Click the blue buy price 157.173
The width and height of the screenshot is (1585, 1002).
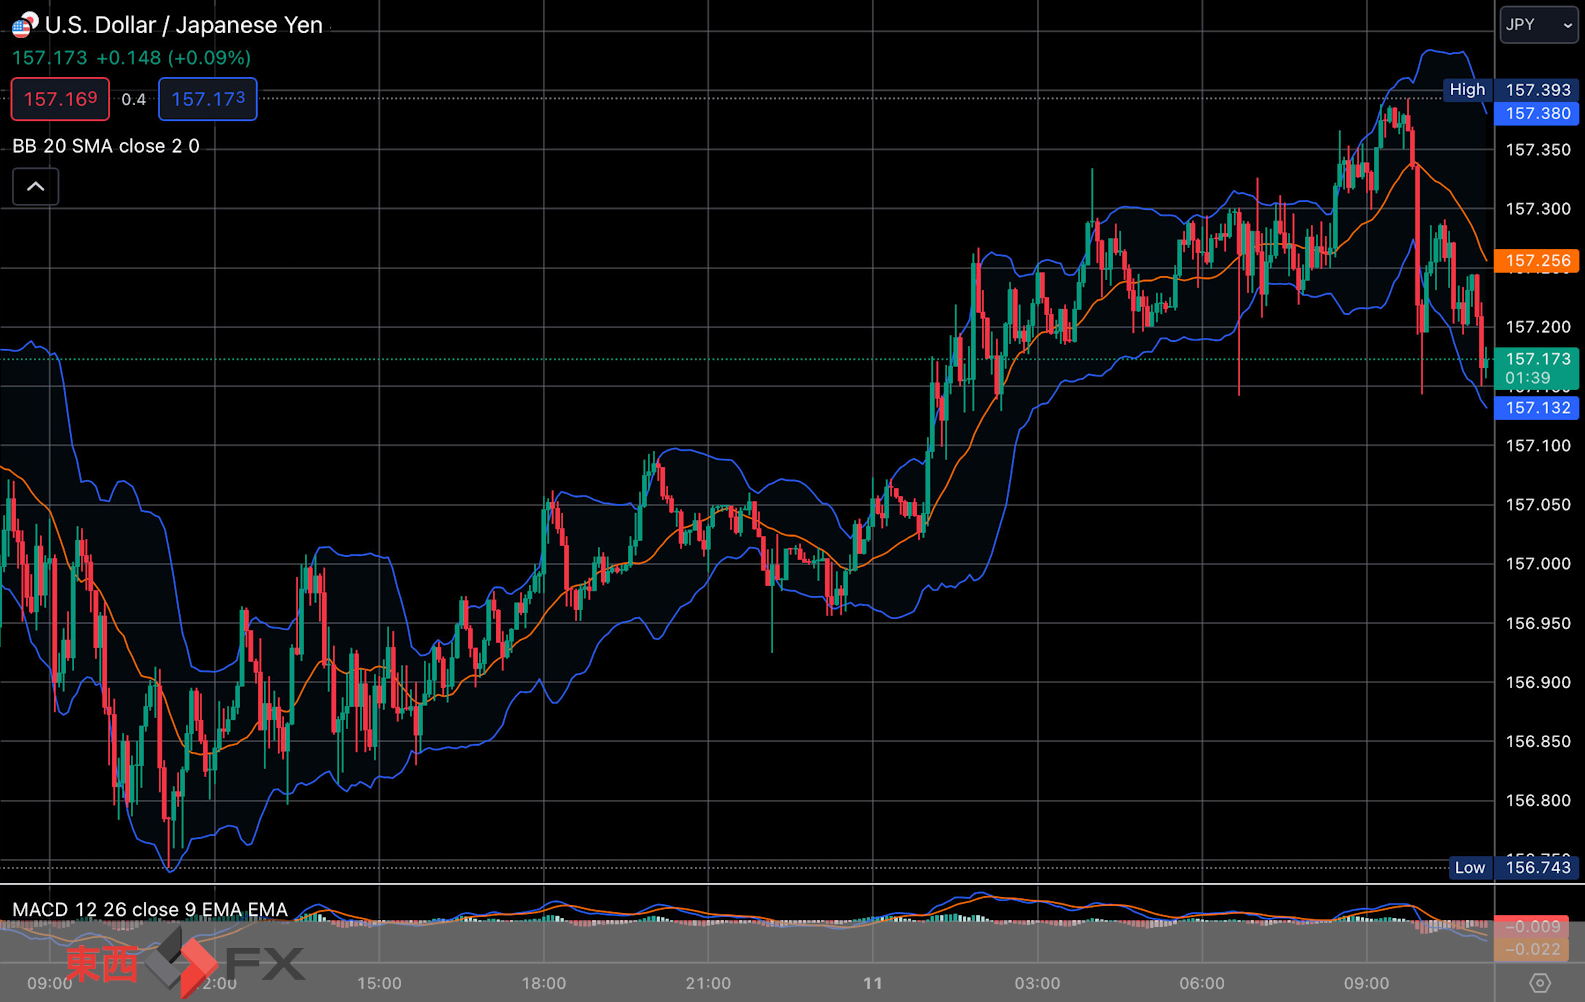click(208, 99)
